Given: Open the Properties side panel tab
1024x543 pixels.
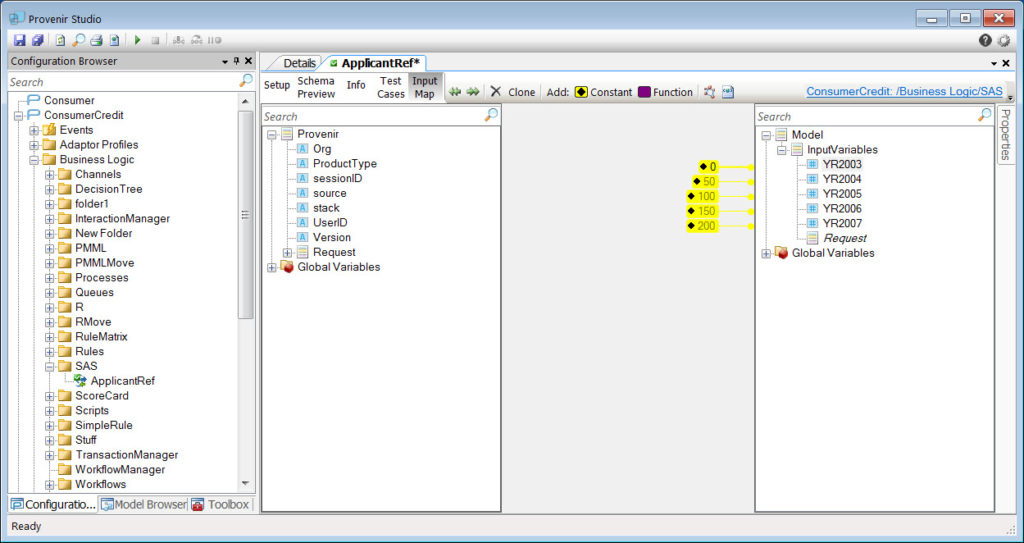Looking at the screenshot, I should [1005, 135].
